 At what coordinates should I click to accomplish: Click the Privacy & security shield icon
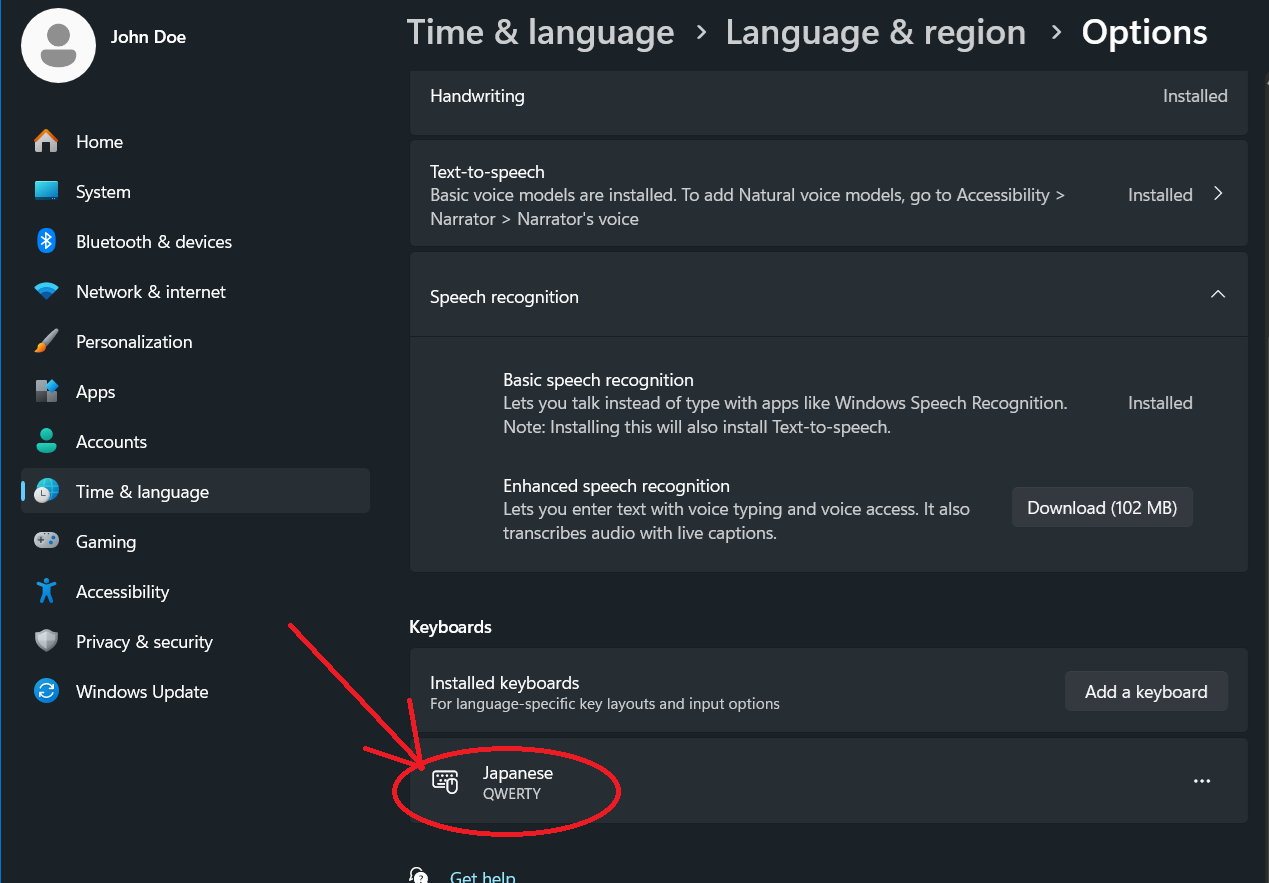[46, 641]
